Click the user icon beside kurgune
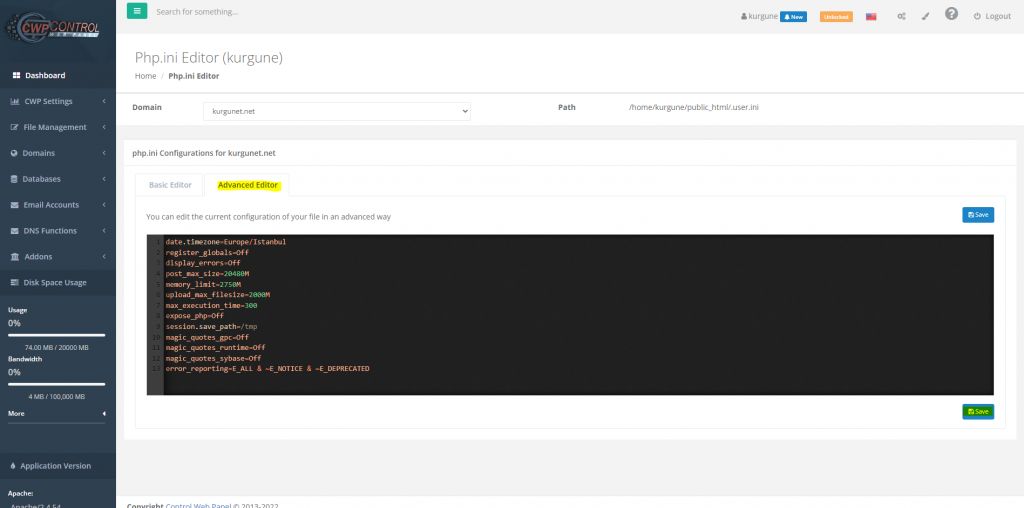1024x508 pixels. 744,16
